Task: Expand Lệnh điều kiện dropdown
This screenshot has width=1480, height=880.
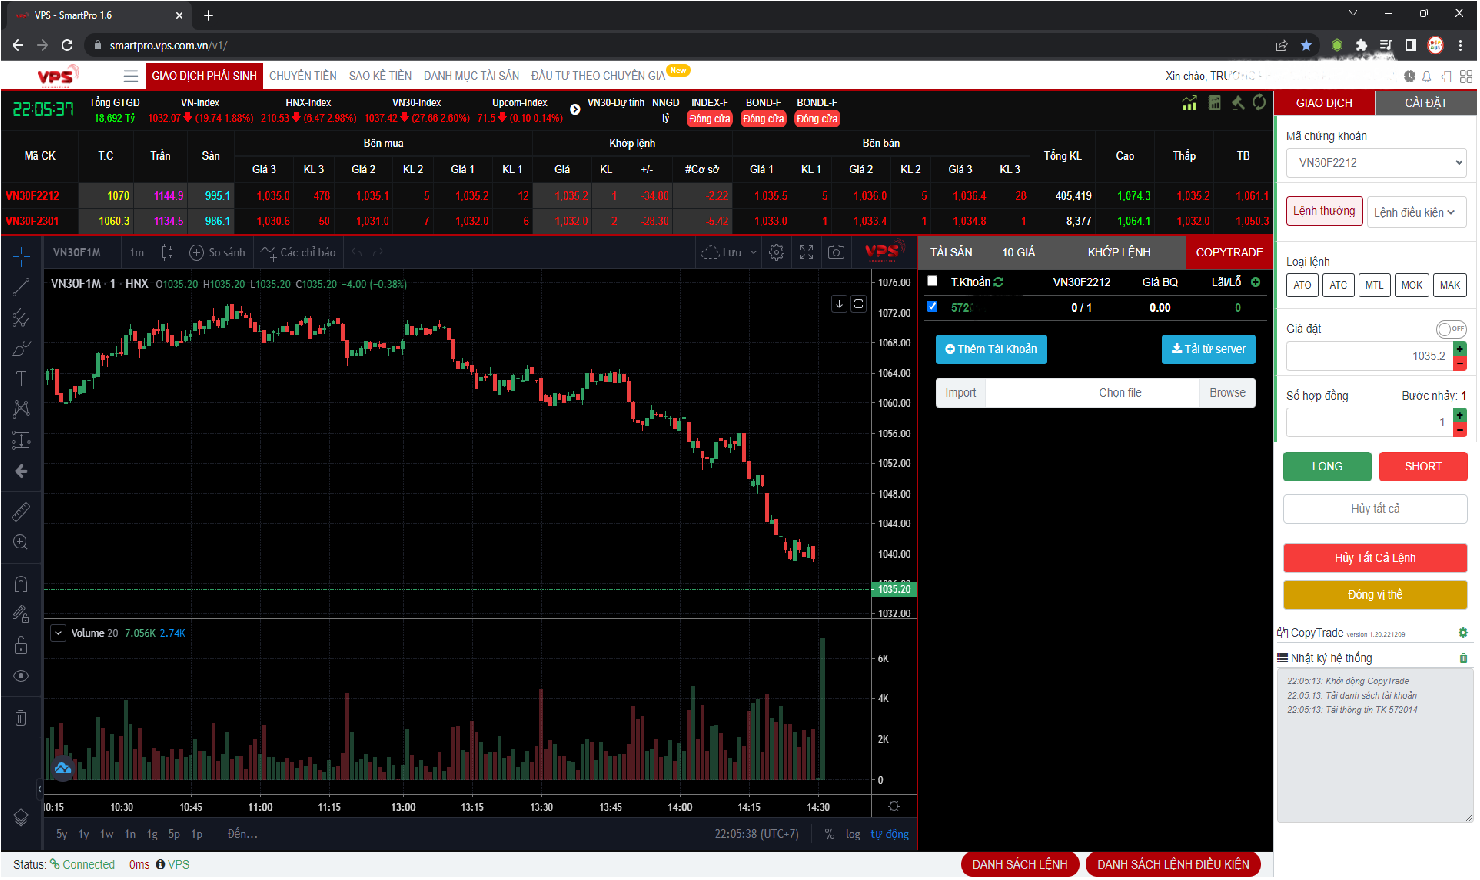Action: [1416, 212]
